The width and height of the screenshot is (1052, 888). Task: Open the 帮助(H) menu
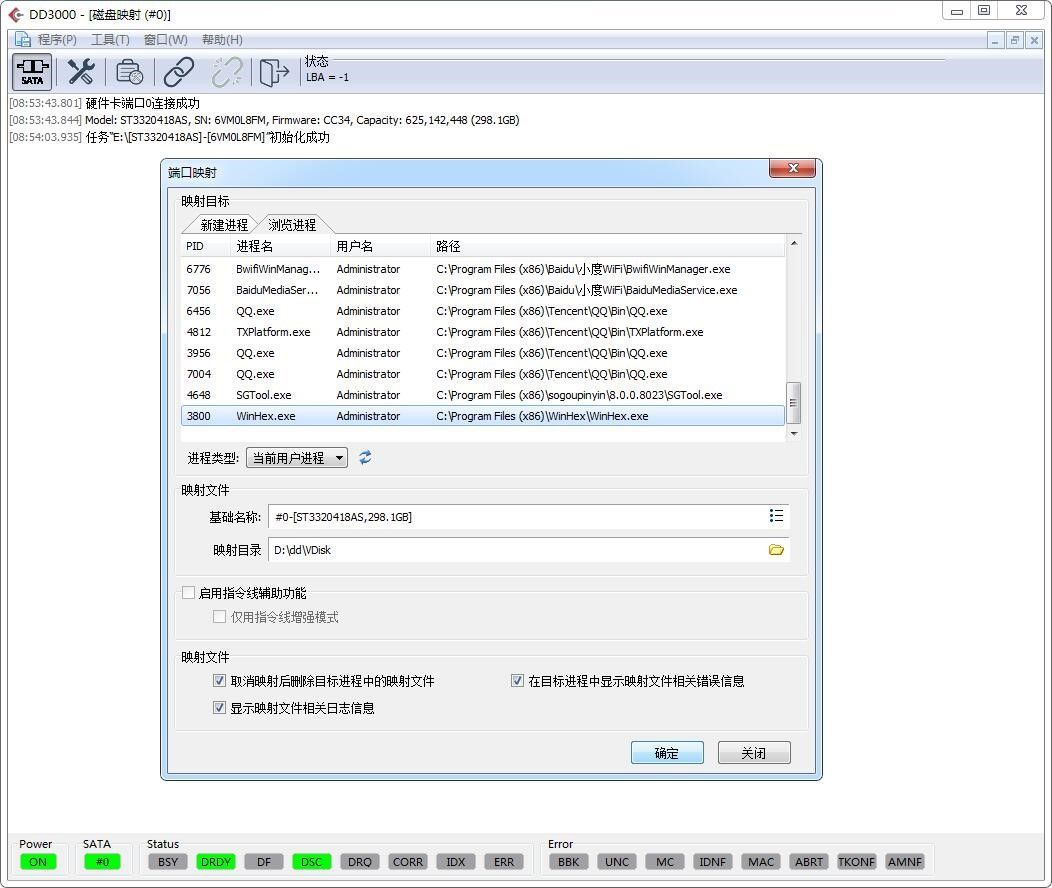222,40
